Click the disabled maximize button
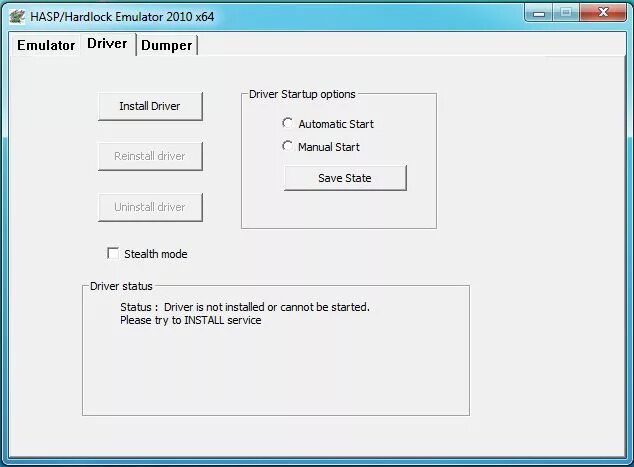 tap(566, 13)
